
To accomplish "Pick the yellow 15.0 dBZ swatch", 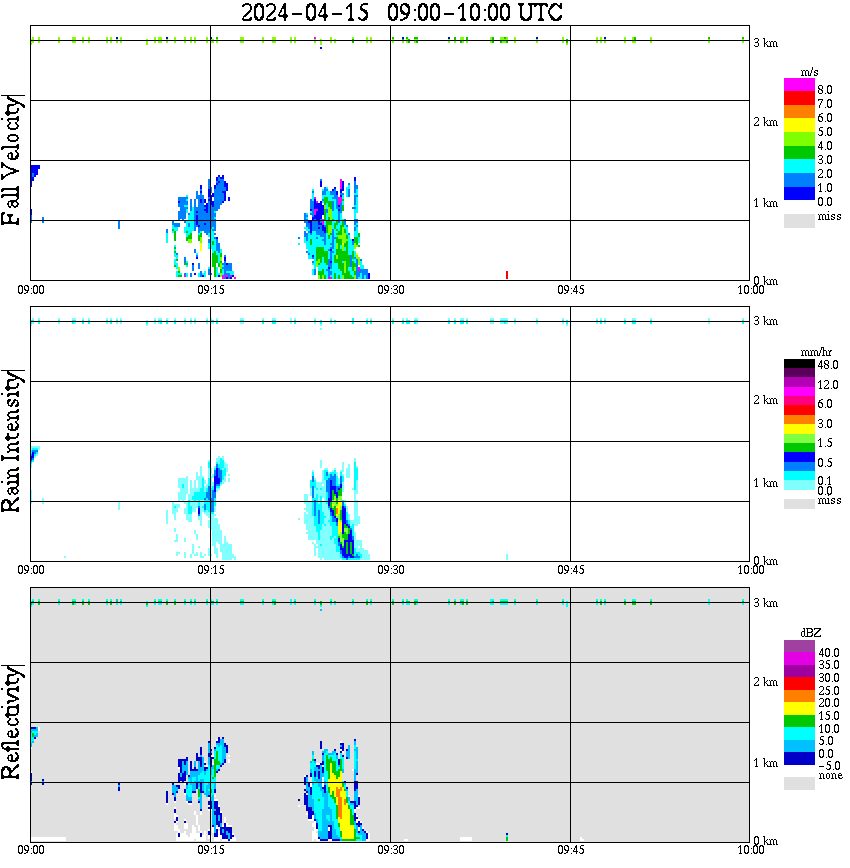I will pos(799,709).
